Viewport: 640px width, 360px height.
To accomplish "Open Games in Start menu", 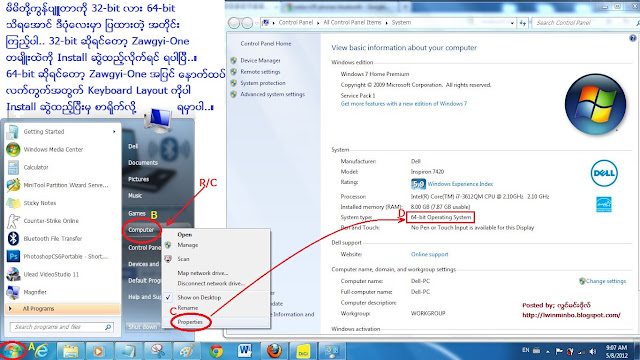I will click(137, 213).
